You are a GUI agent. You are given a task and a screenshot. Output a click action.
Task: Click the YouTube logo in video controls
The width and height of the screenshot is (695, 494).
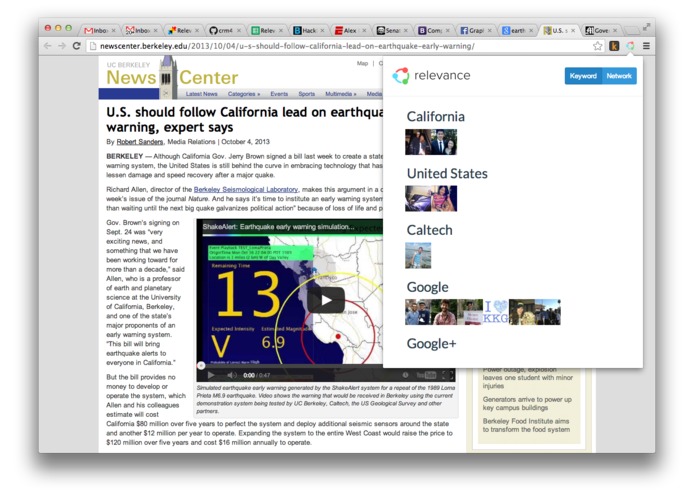click(x=426, y=375)
